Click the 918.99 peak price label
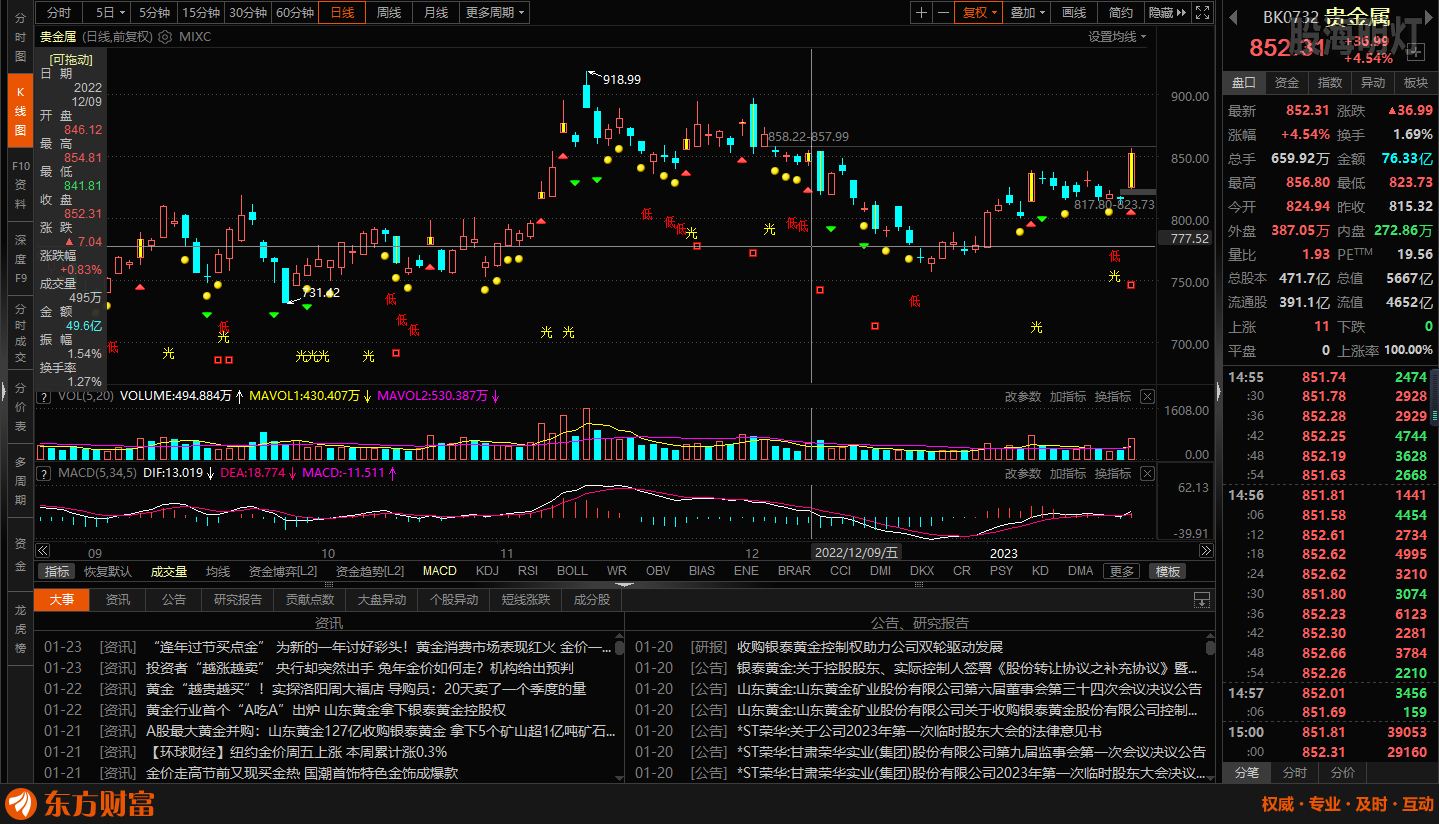The height and width of the screenshot is (824, 1439). pos(622,79)
